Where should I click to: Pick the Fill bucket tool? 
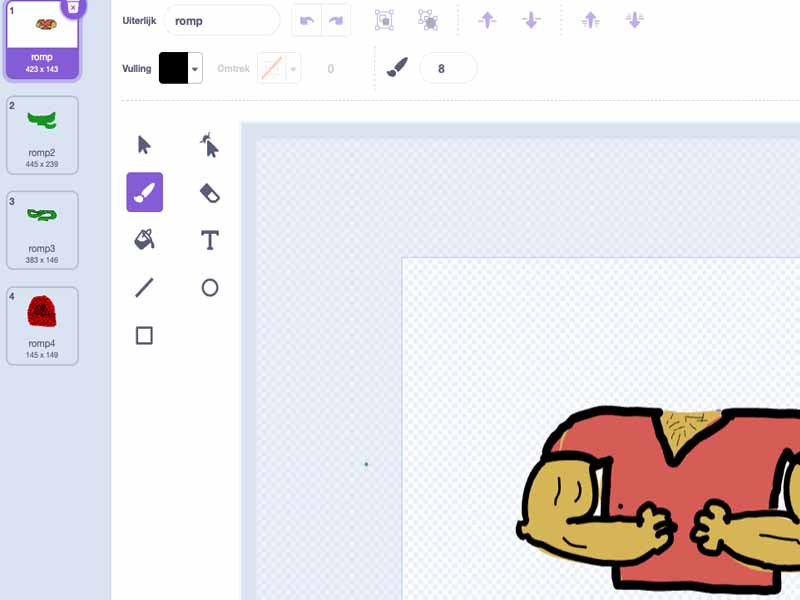(x=144, y=239)
